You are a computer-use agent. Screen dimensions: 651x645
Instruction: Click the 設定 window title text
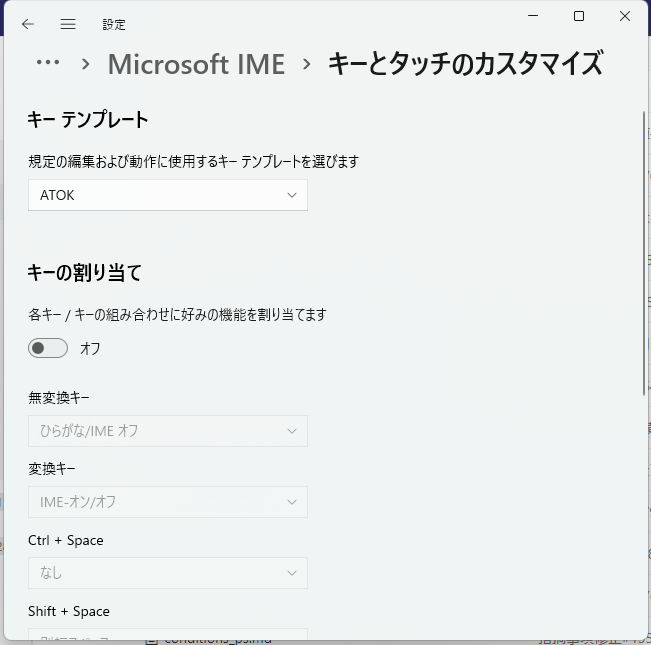(114, 24)
